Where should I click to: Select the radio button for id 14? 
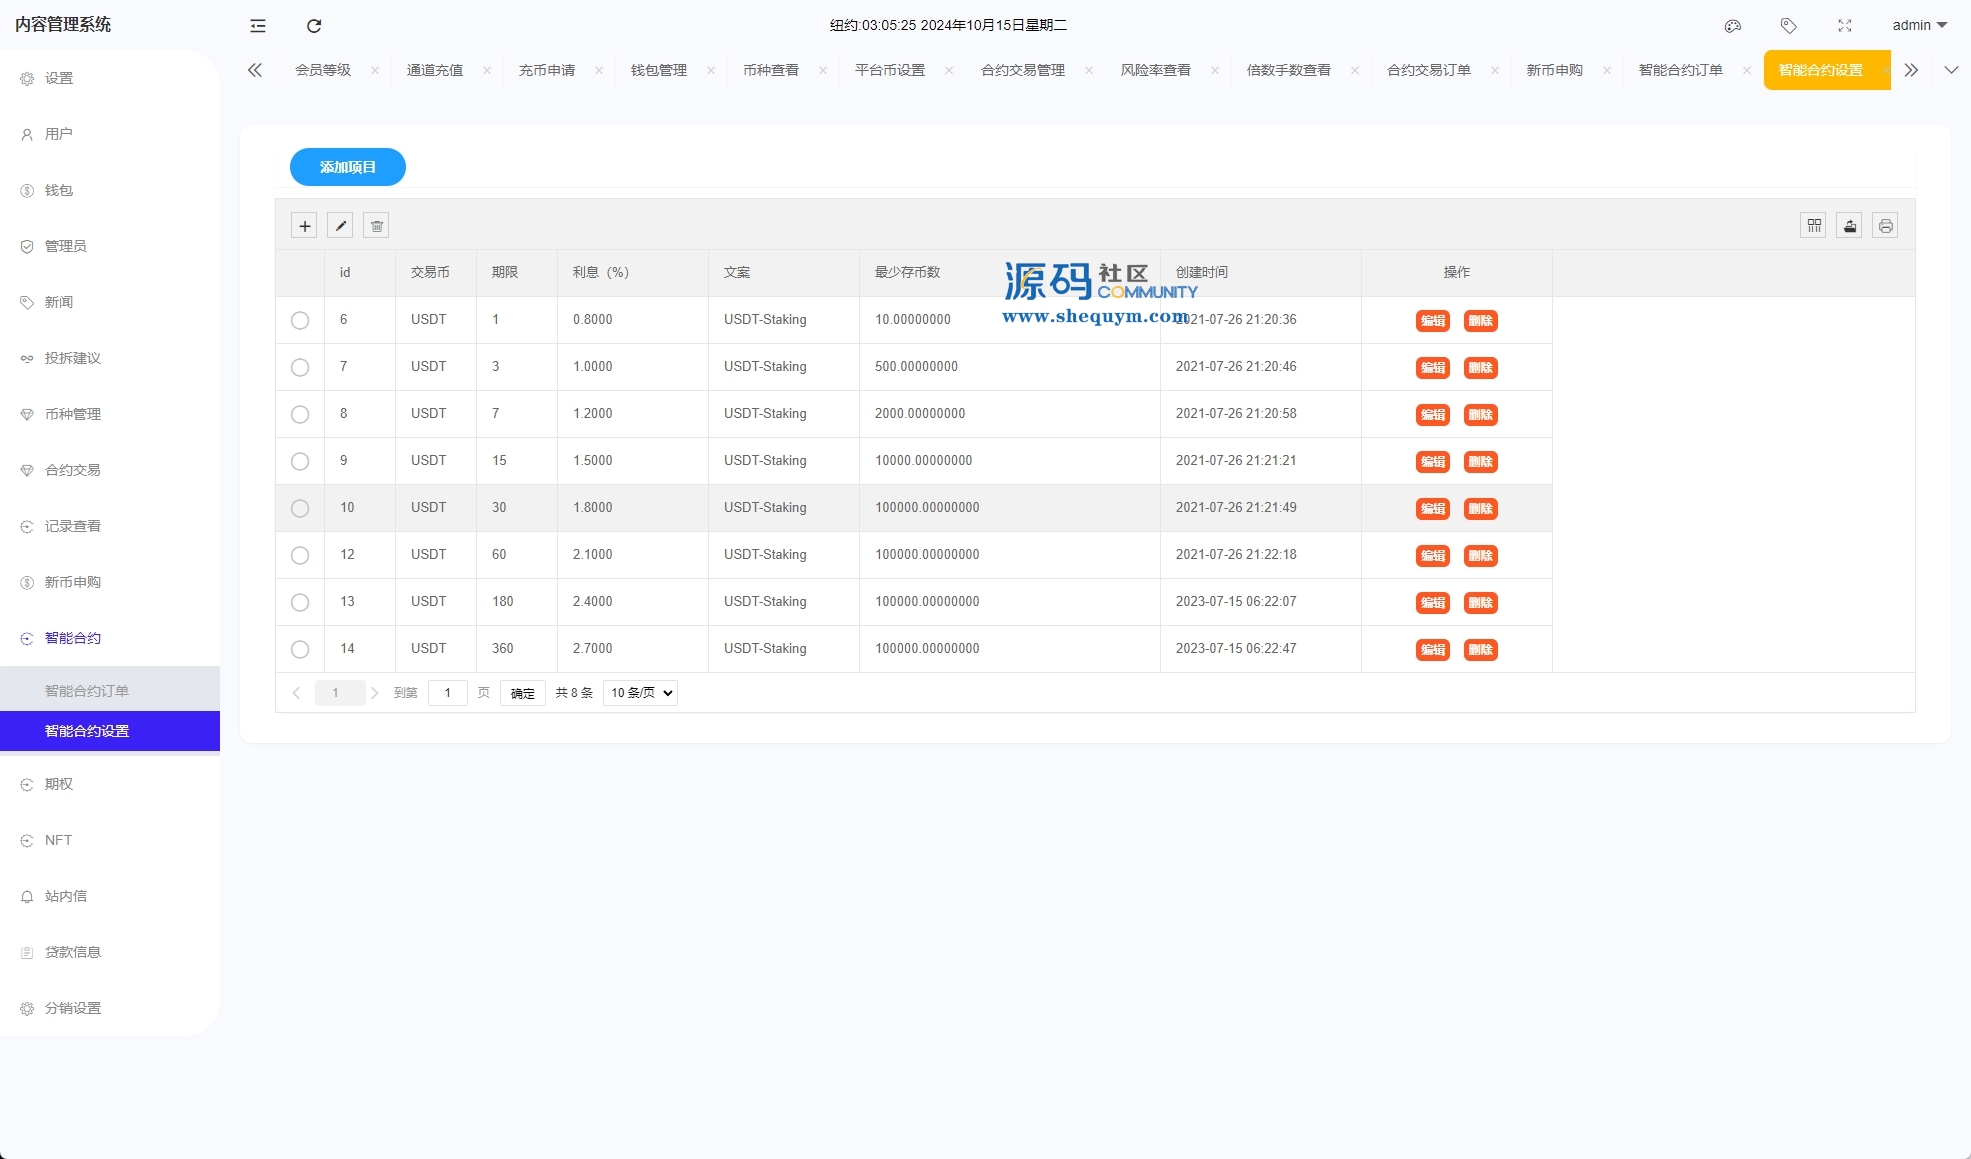(x=300, y=650)
